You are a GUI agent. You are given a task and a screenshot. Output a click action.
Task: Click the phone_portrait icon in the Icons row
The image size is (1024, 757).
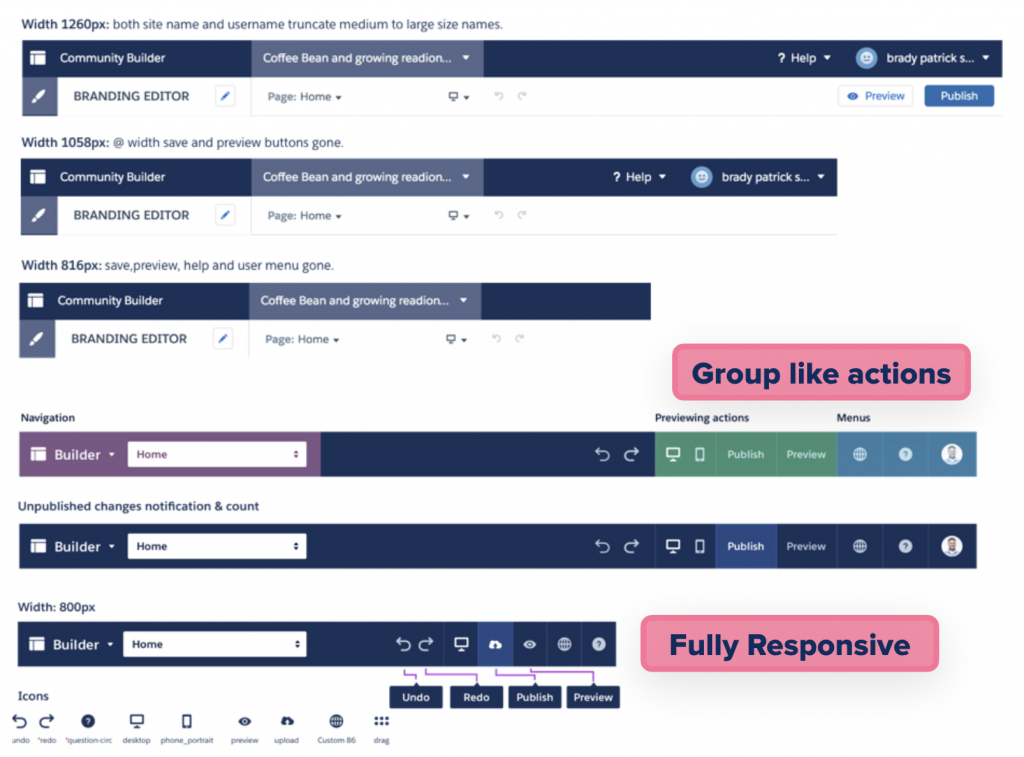[186, 721]
